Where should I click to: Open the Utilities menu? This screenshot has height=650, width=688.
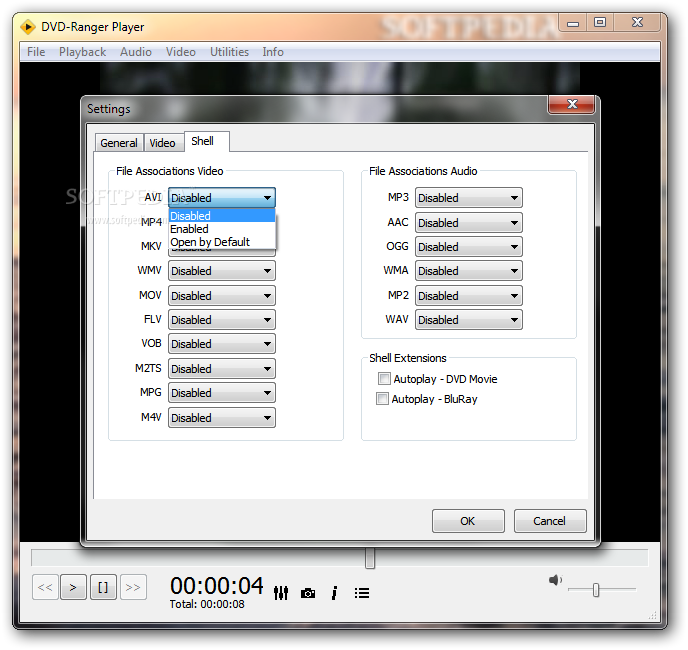(229, 52)
